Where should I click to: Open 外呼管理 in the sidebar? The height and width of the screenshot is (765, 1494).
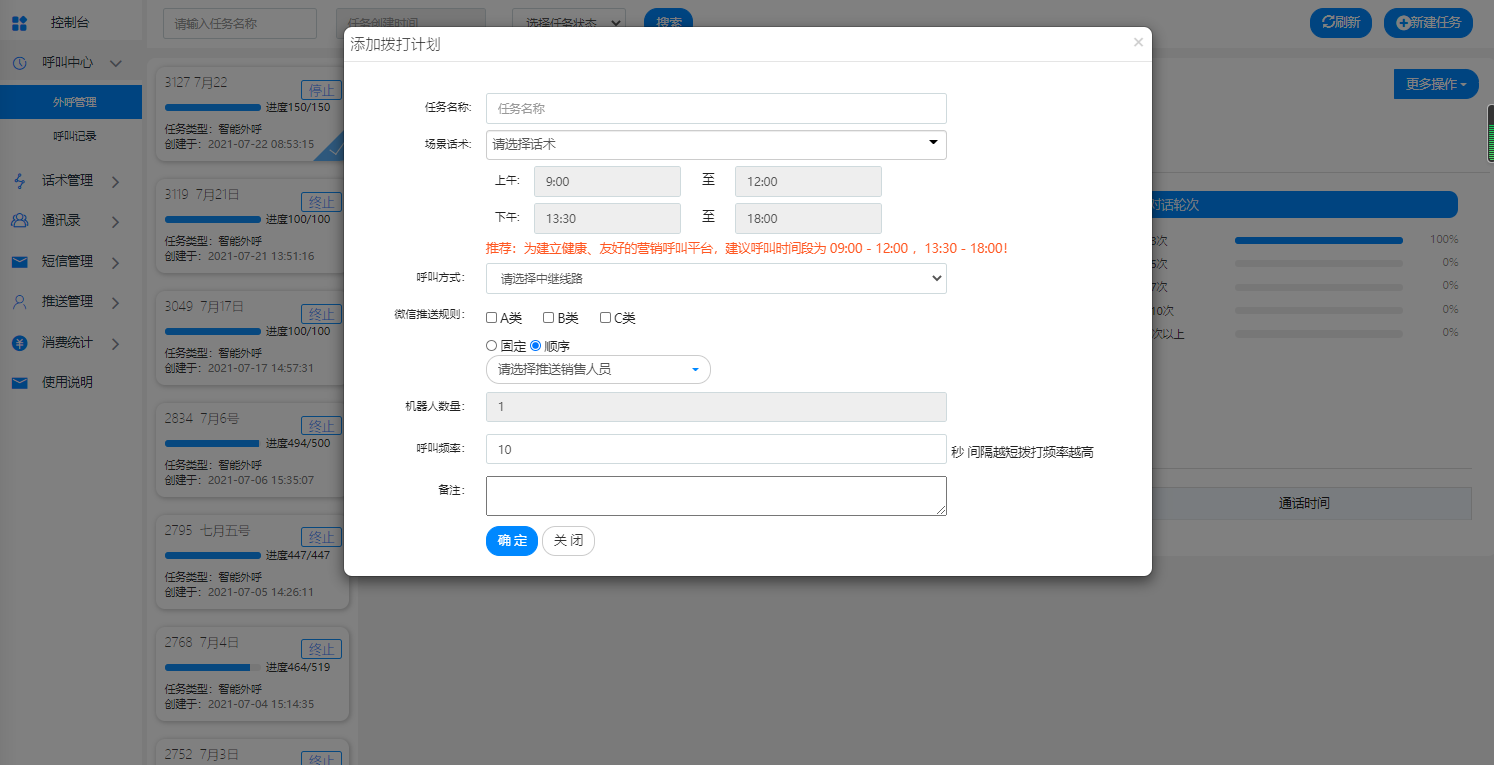pos(71,102)
